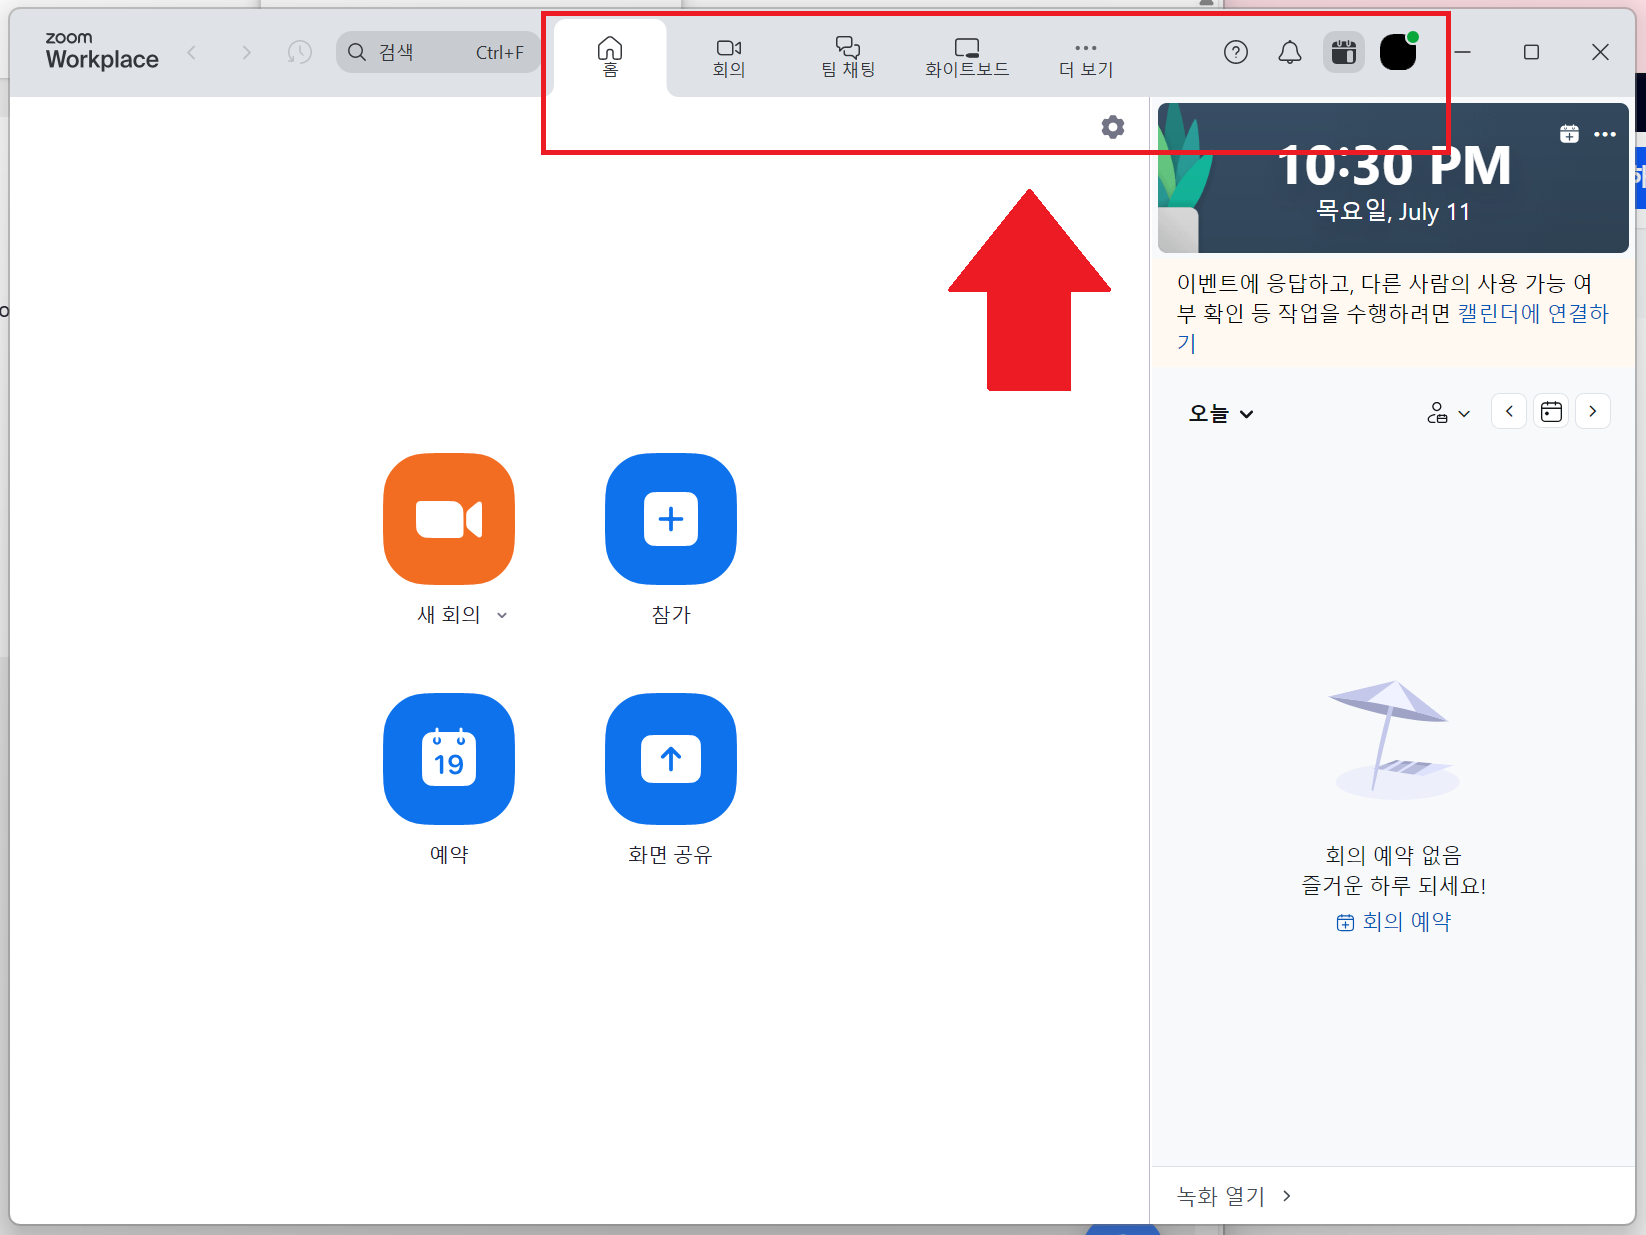The image size is (1646, 1235).
Task: Expand the attendee filter dropdown above the calendar
Action: point(1448,413)
